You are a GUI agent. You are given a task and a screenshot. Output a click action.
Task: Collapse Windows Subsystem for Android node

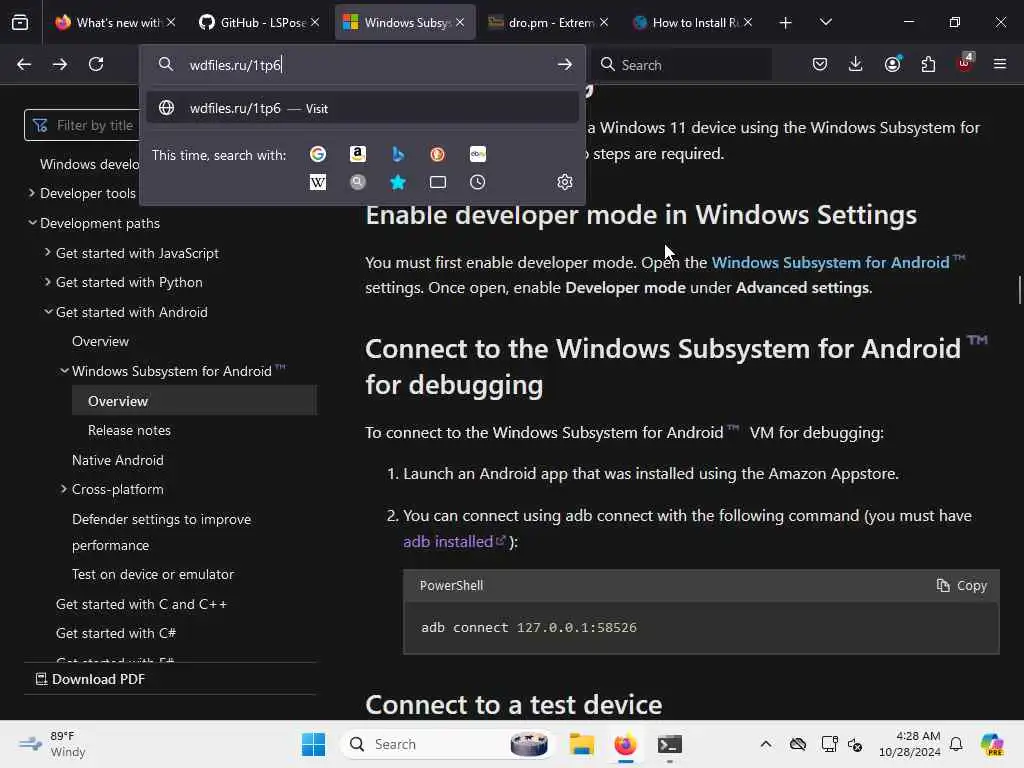(63, 370)
